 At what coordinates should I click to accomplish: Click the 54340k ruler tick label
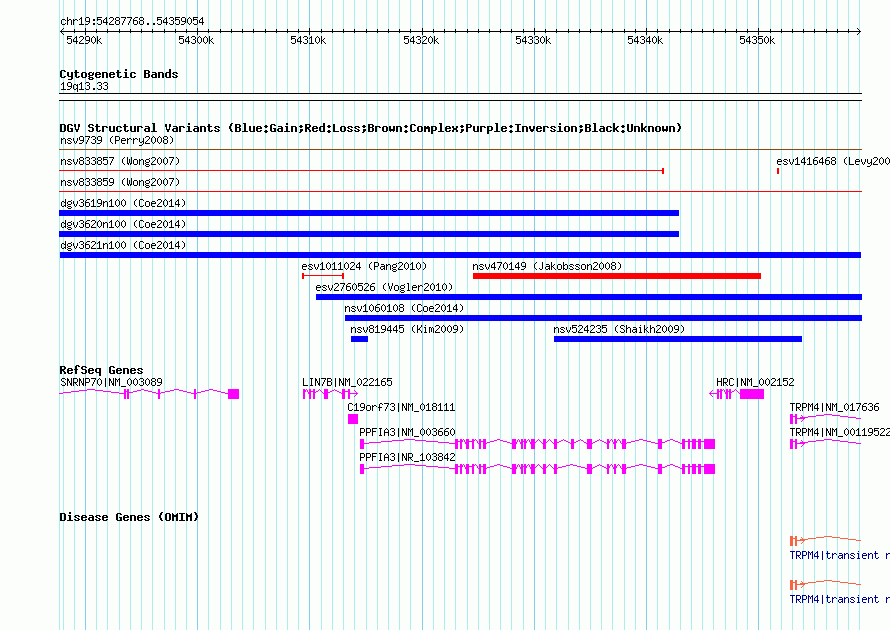coord(645,40)
